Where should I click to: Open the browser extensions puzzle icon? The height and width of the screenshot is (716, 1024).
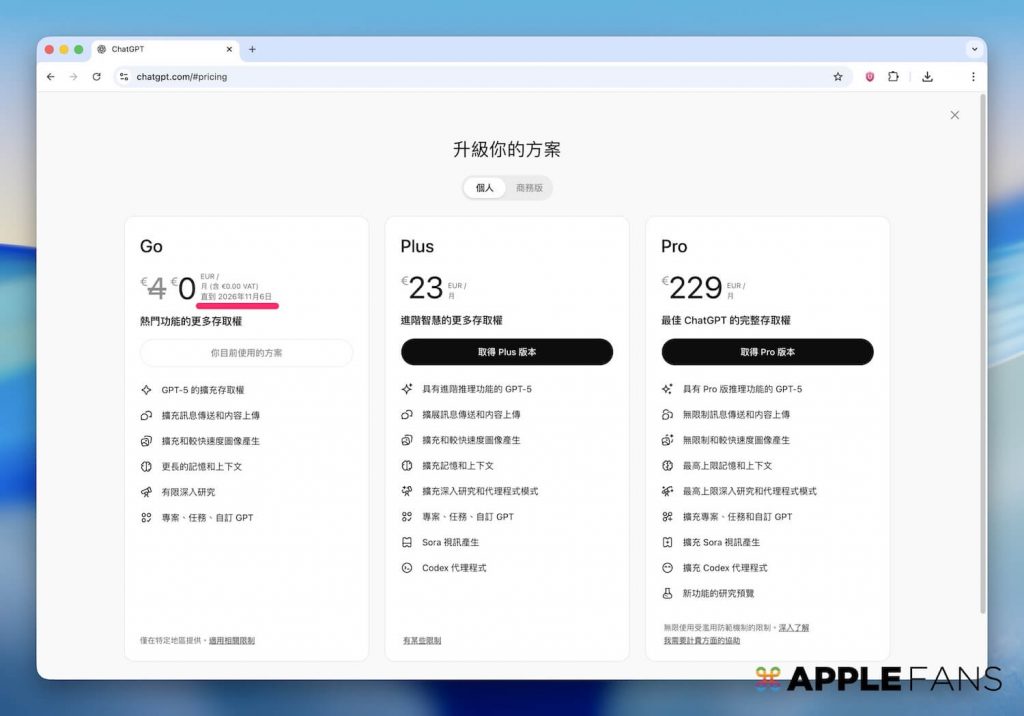click(x=893, y=77)
